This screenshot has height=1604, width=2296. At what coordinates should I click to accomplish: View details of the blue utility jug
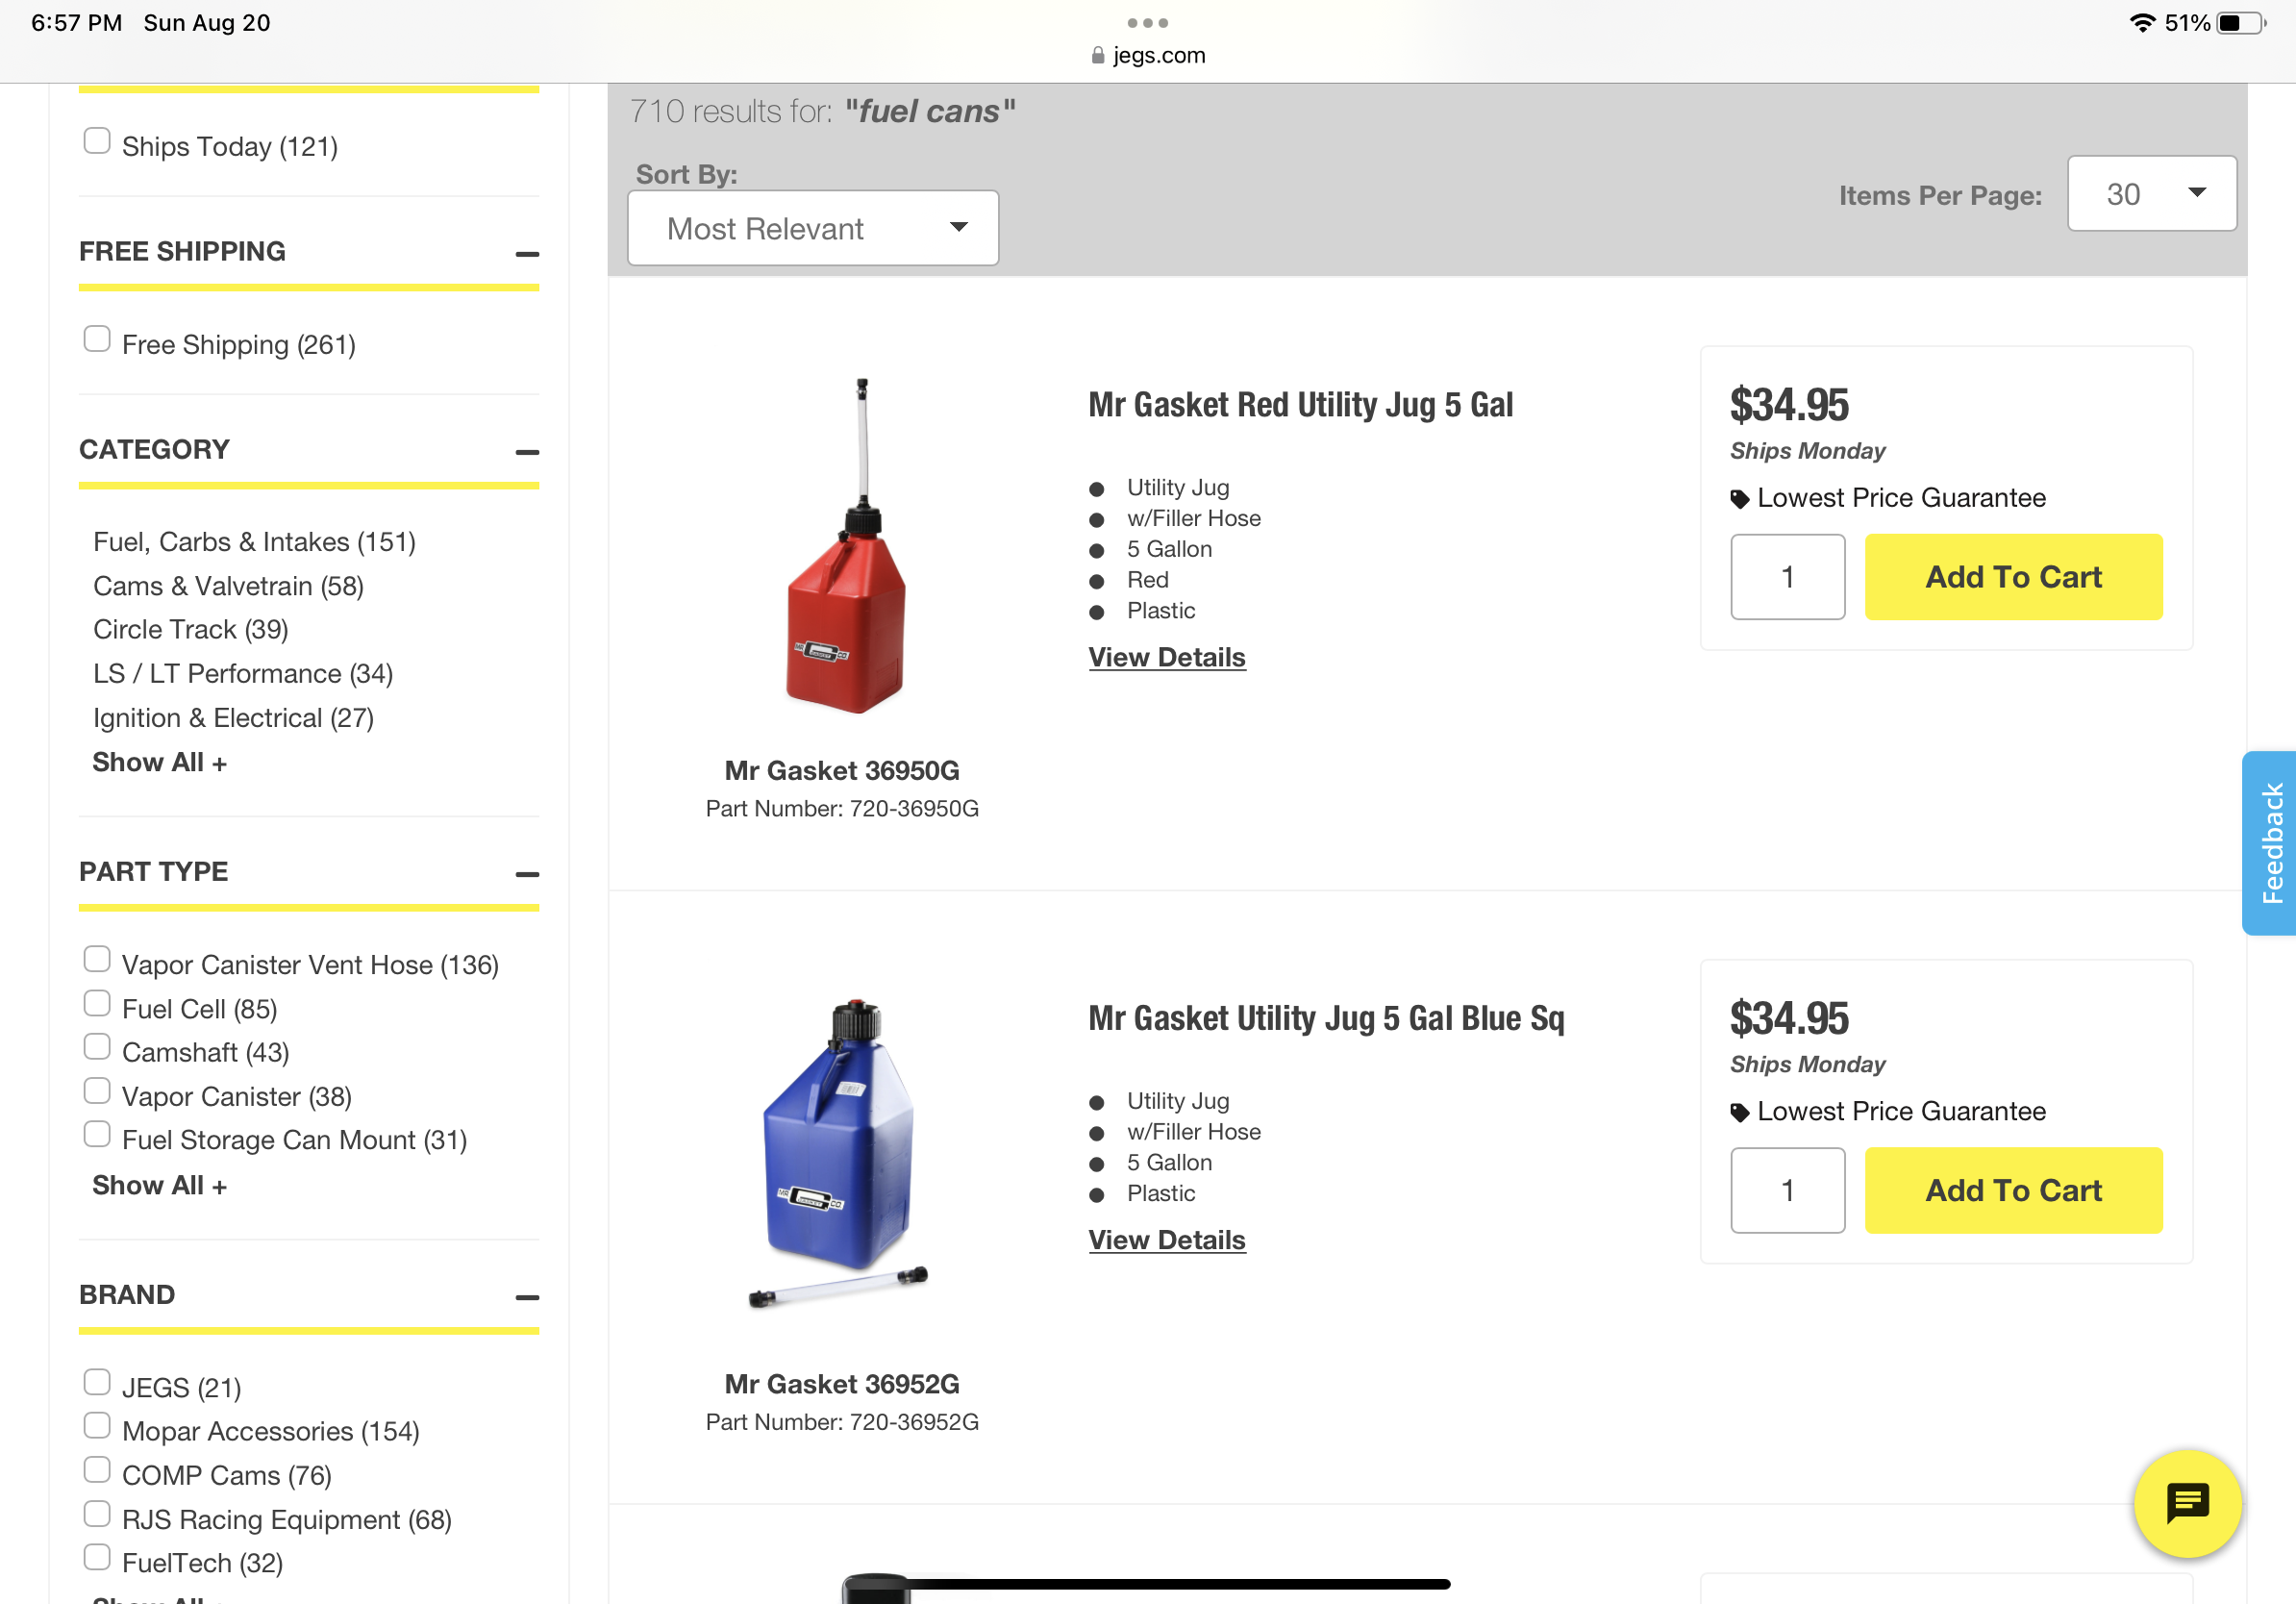click(1166, 1240)
